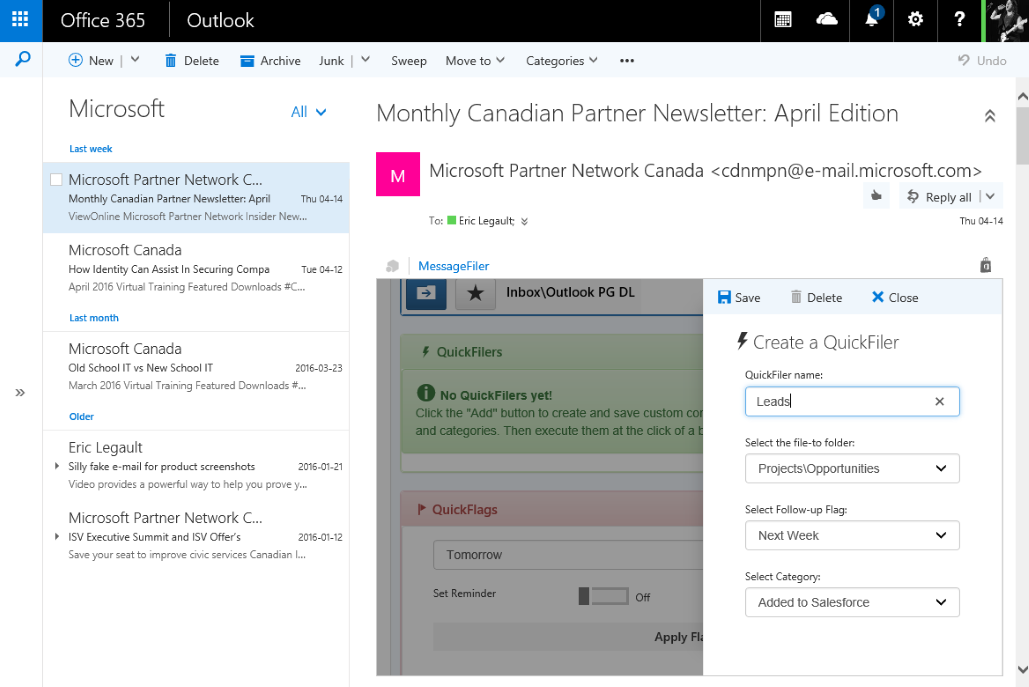Open Microsoft Canada 'How Identity Can Assist' email

(196, 268)
